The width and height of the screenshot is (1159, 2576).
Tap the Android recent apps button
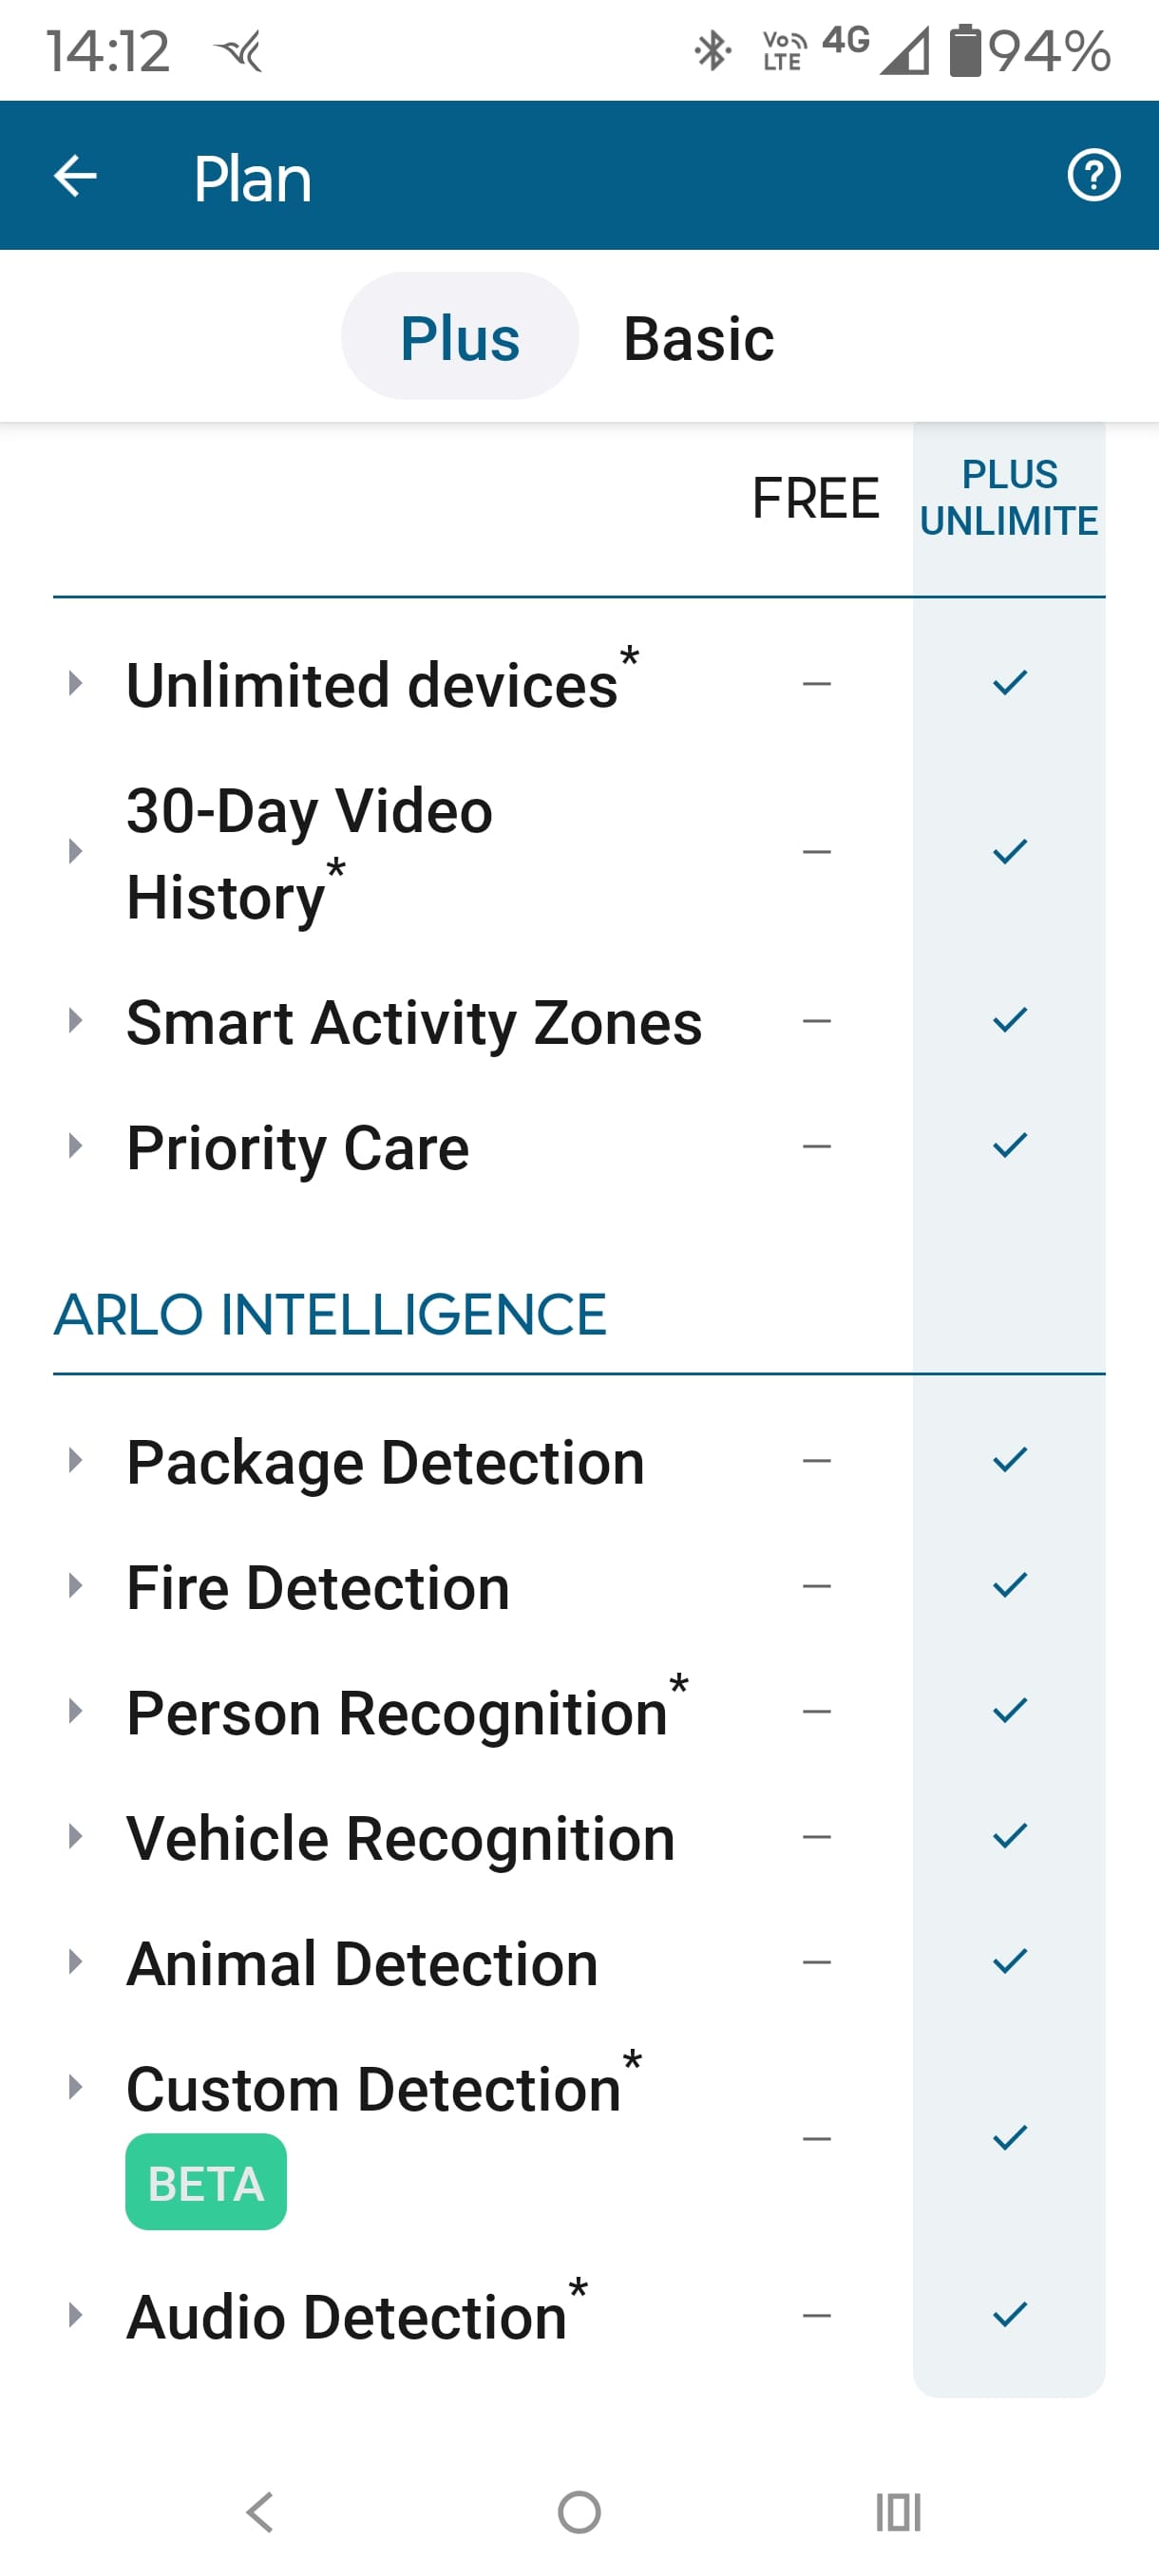pyautogui.click(x=897, y=2511)
